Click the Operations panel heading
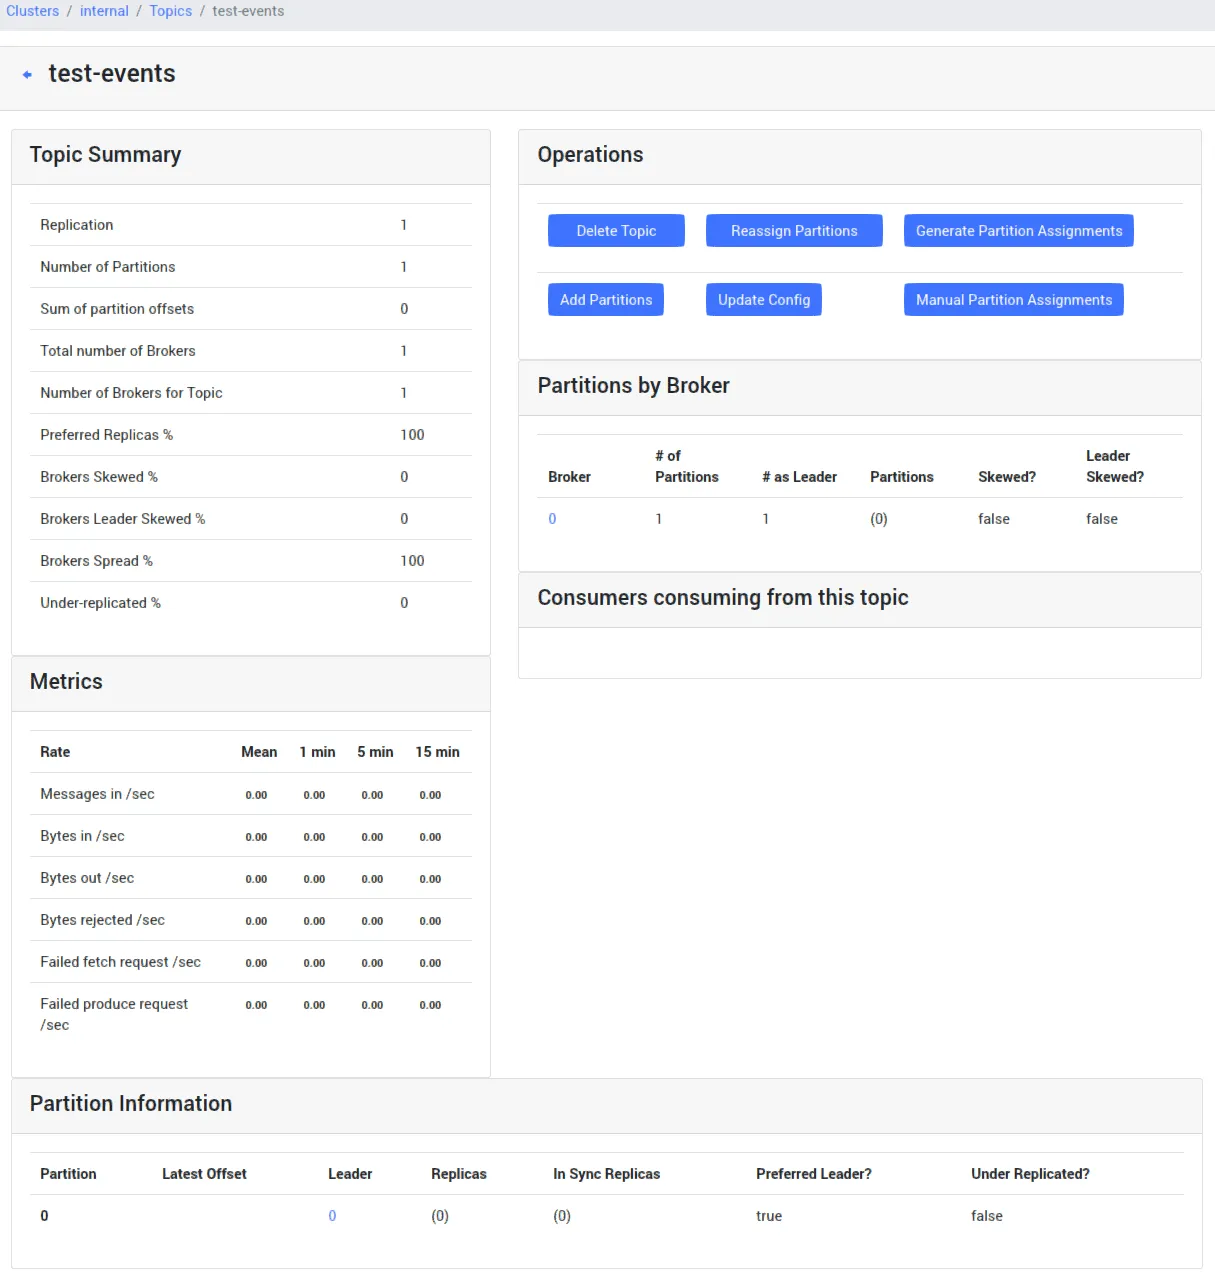1215x1276 pixels. click(590, 155)
